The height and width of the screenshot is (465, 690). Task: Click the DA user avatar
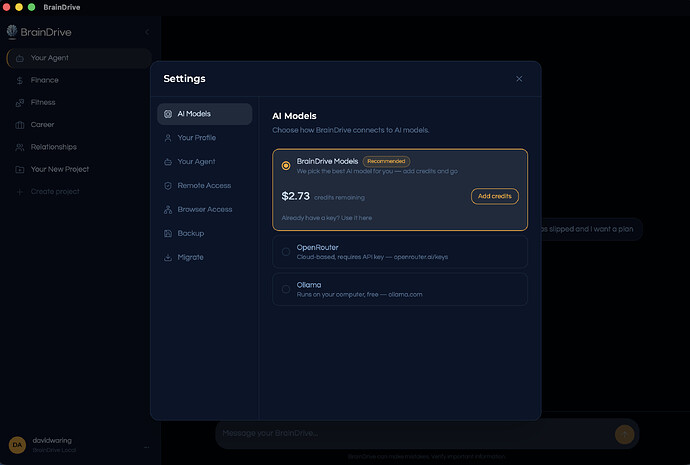click(x=17, y=445)
